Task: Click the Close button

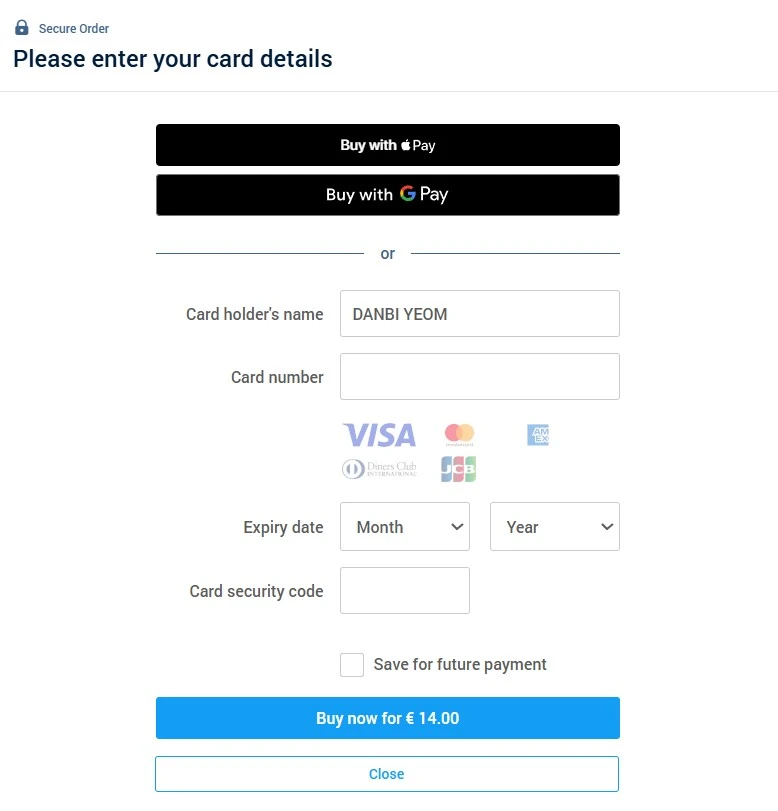Action: [387, 774]
